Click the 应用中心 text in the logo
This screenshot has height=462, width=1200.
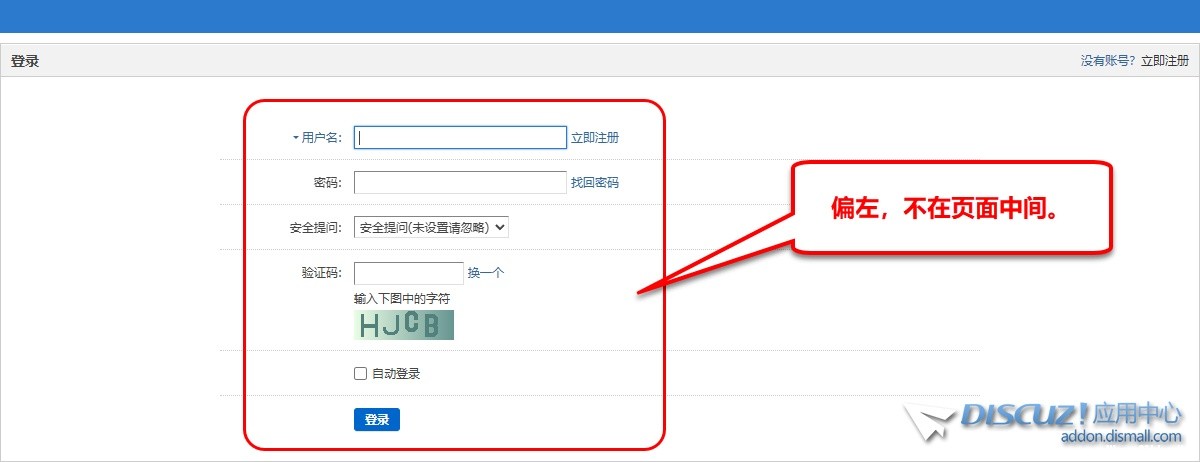(x=1138, y=413)
